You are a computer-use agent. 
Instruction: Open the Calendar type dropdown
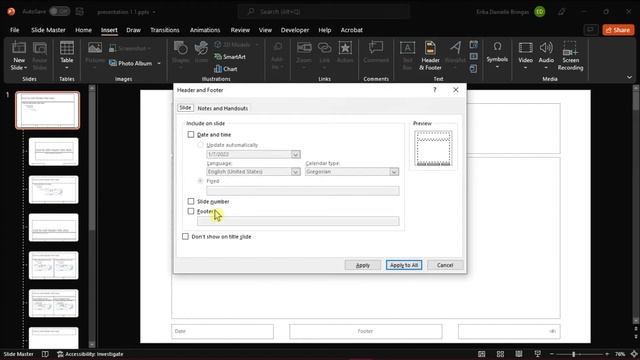(x=394, y=172)
